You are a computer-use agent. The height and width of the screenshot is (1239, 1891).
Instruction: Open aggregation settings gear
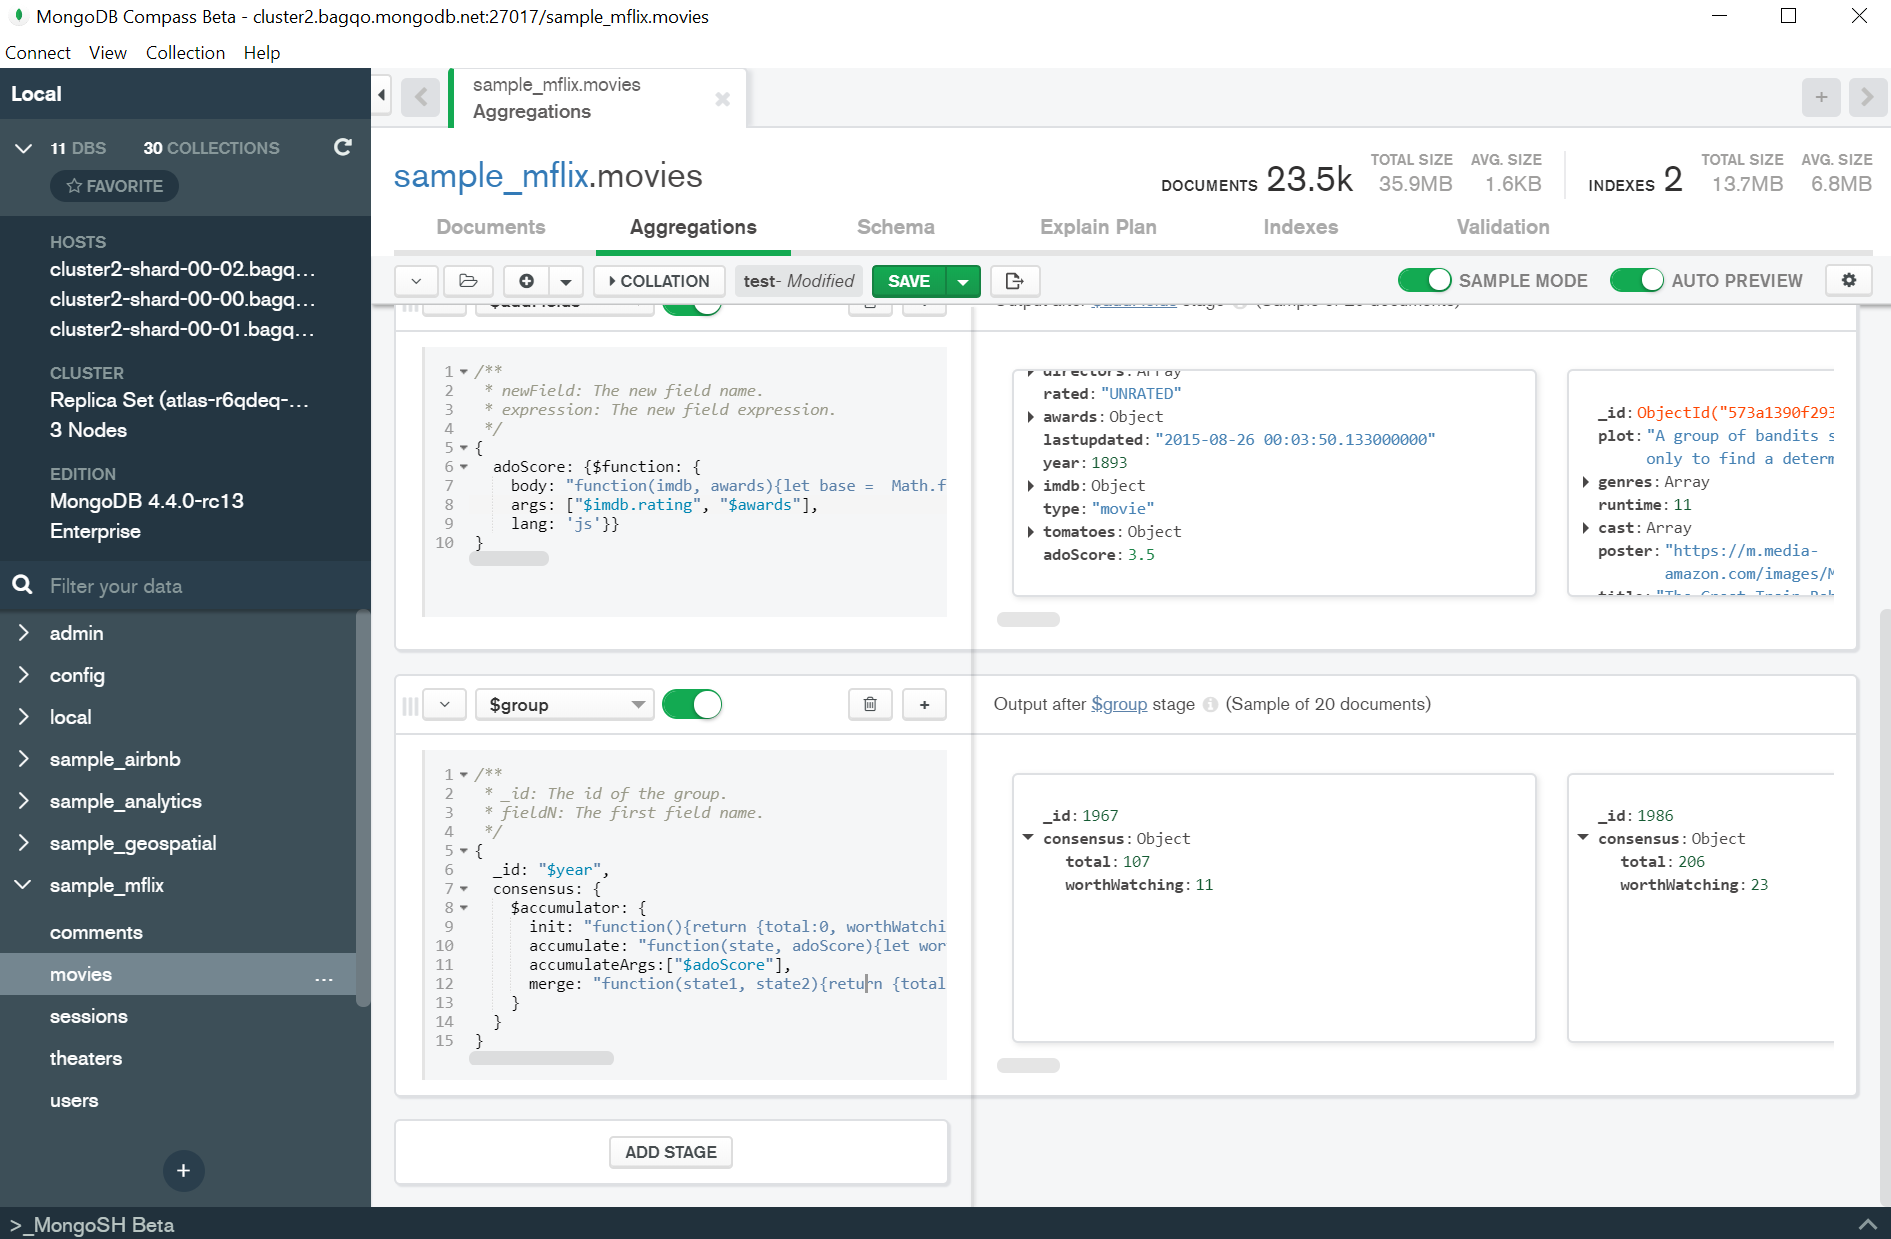[1849, 281]
